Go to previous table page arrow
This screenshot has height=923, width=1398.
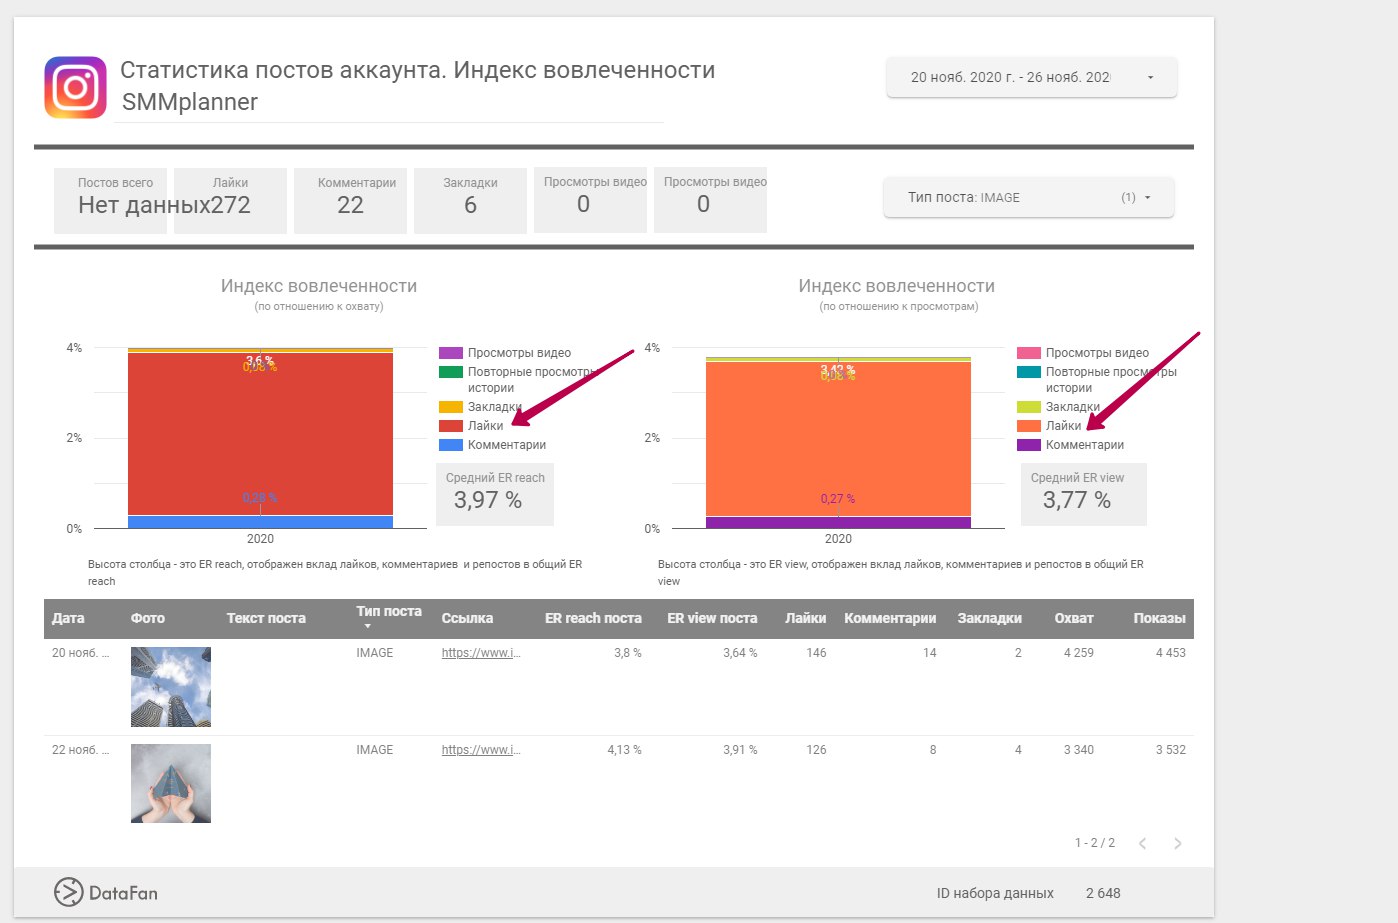[x=1142, y=843]
